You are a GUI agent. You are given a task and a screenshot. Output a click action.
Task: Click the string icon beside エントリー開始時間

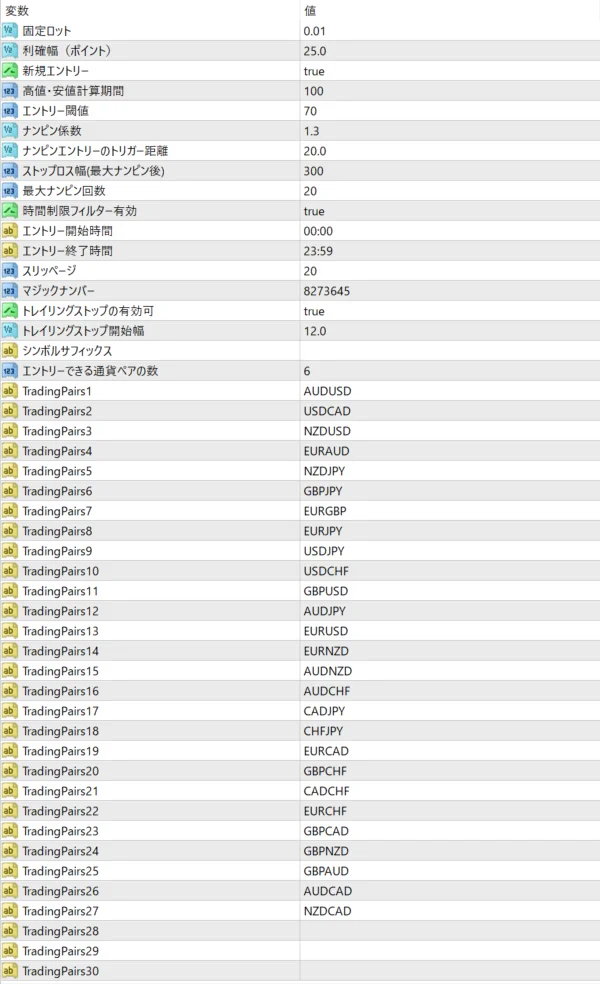pyautogui.click(x=10, y=231)
